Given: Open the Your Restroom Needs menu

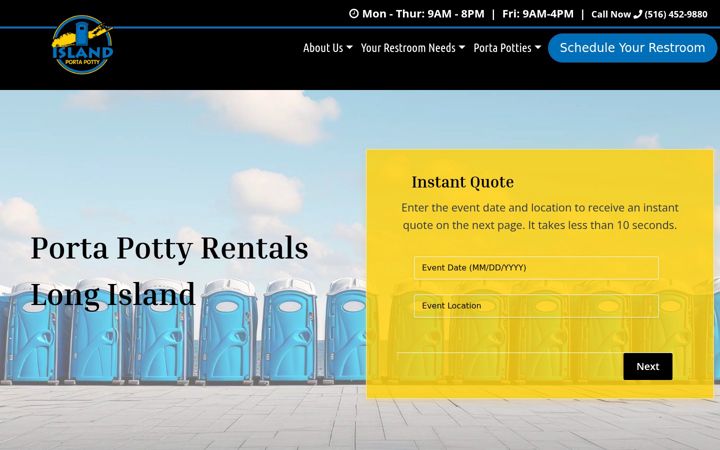Looking at the screenshot, I should click(413, 48).
